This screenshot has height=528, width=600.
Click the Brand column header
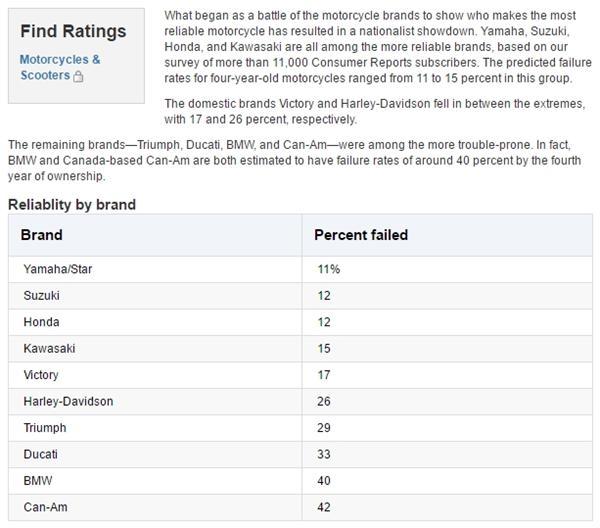[42, 235]
